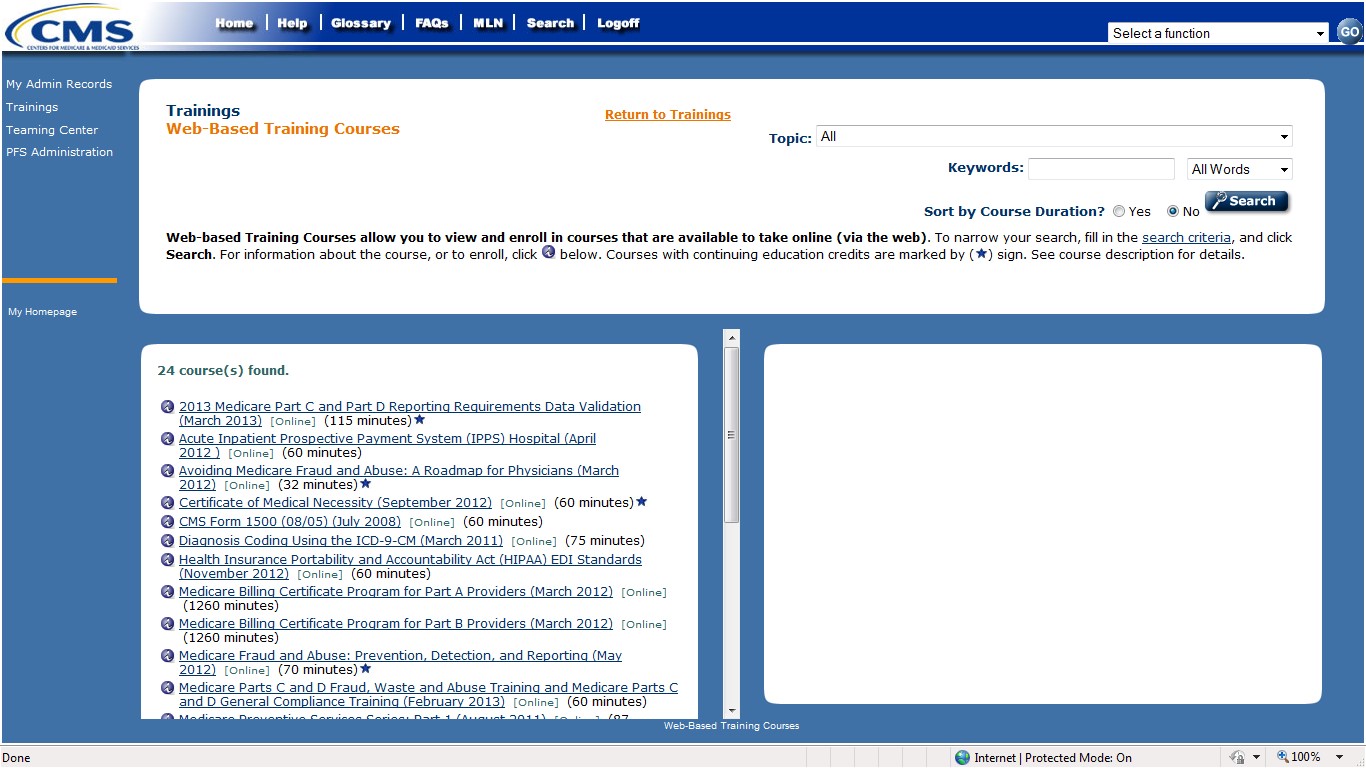Open info icon for Part A Providers billing certificate
Image resolution: width=1366 pixels, height=768 pixels.
tap(167, 592)
